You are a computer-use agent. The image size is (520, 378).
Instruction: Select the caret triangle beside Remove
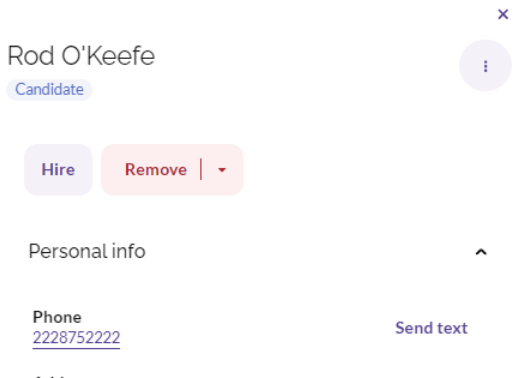point(222,170)
